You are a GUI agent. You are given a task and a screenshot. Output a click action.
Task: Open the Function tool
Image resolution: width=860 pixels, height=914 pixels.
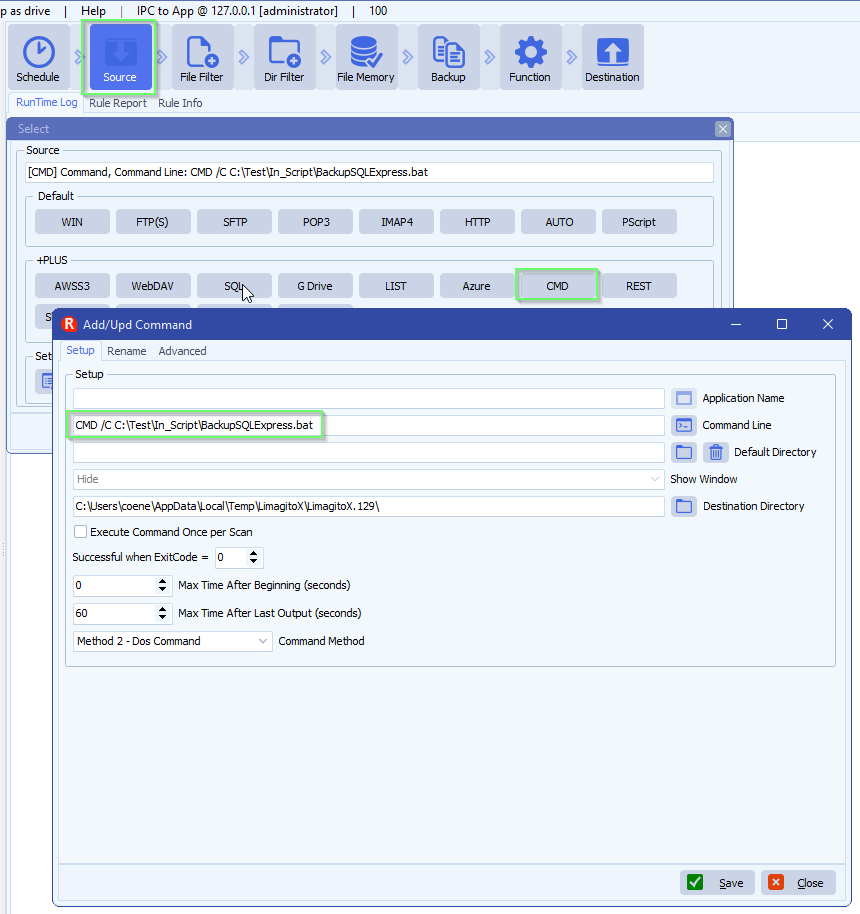tap(530, 57)
